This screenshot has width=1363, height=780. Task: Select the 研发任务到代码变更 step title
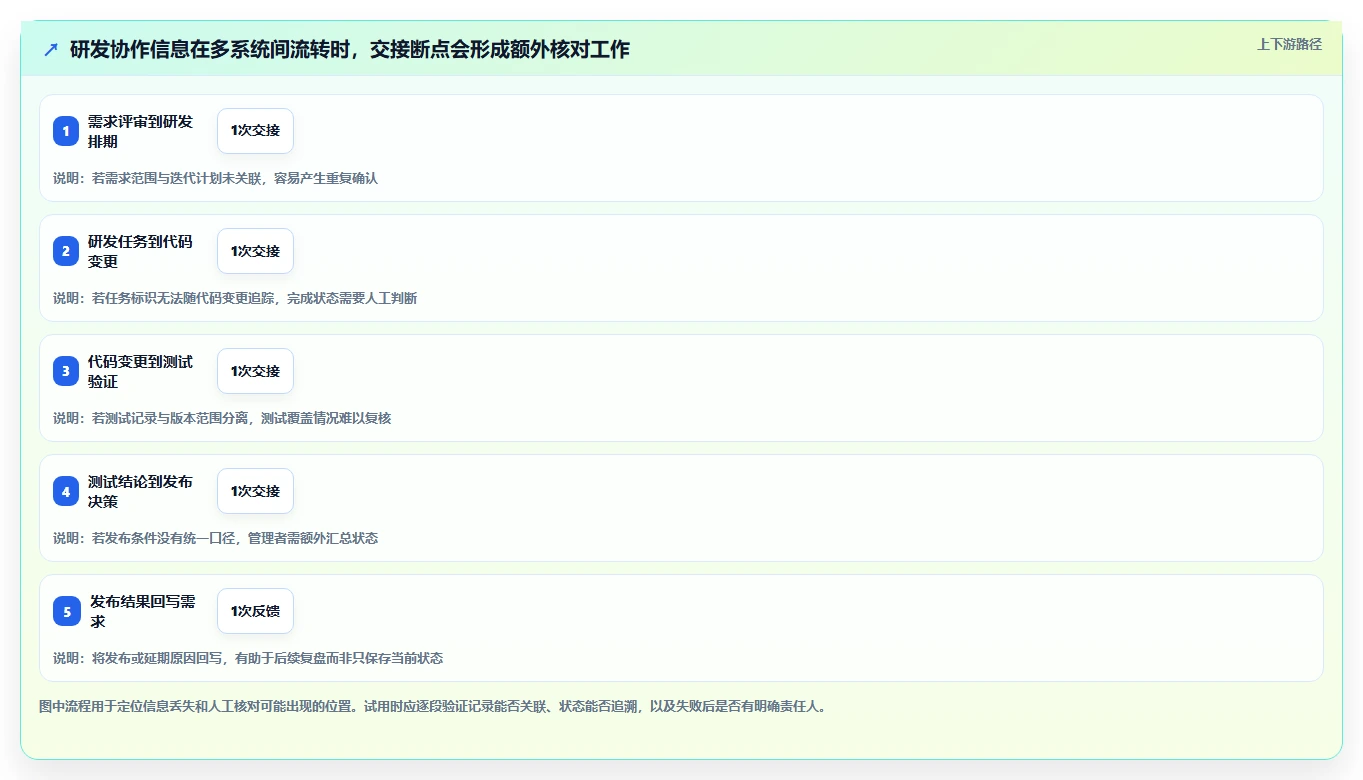pyautogui.click(x=141, y=251)
